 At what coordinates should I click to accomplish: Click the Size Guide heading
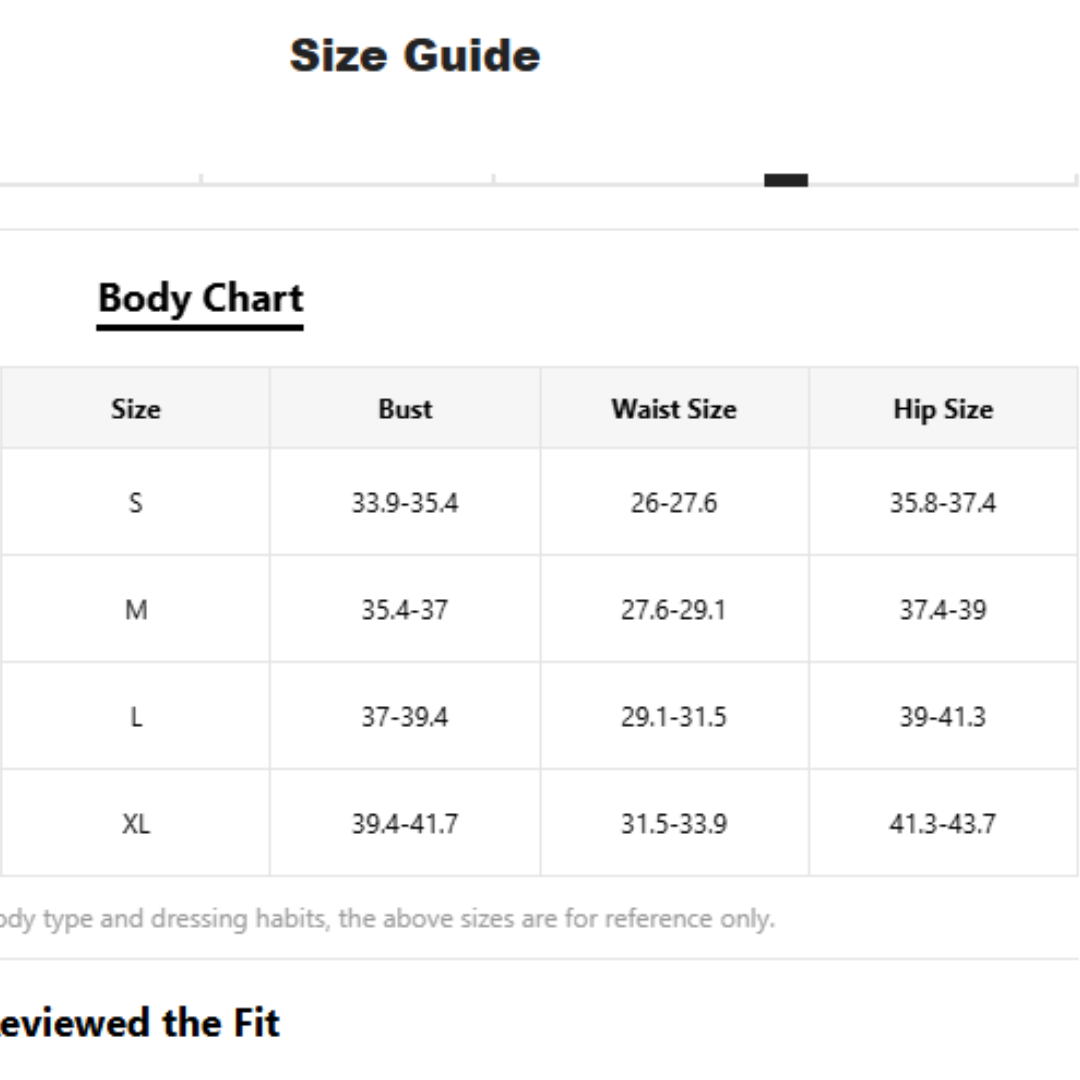[415, 55]
